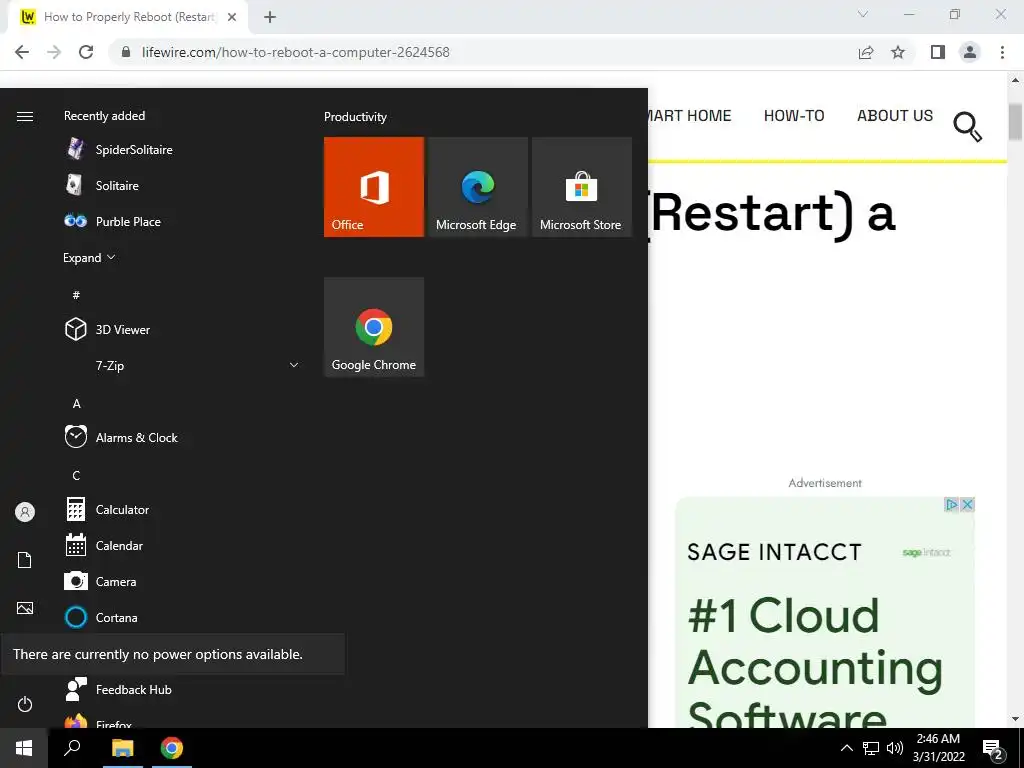Viewport: 1024px width, 768px height.
Task: Jump to the letter A section header
Action: (x=76, y=404)
